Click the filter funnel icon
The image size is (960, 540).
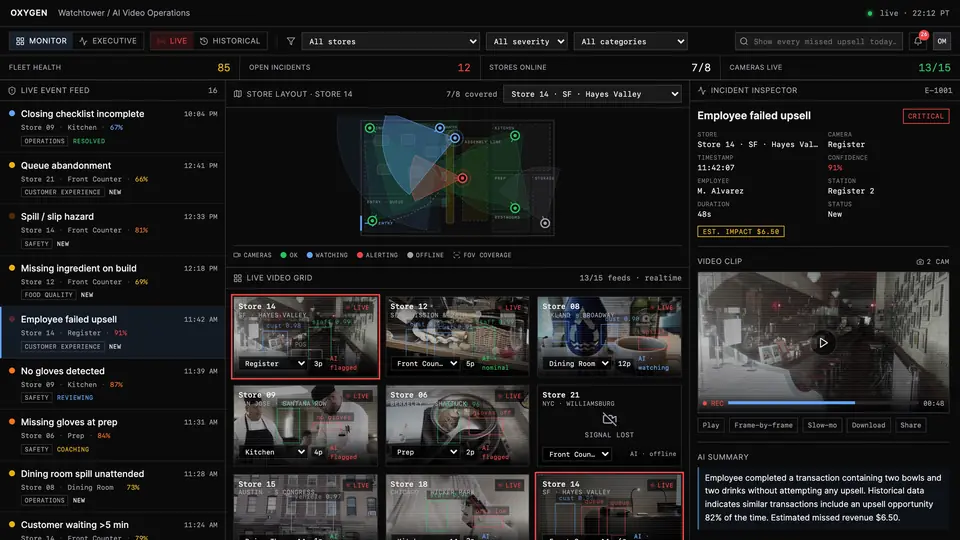[291, 41]
